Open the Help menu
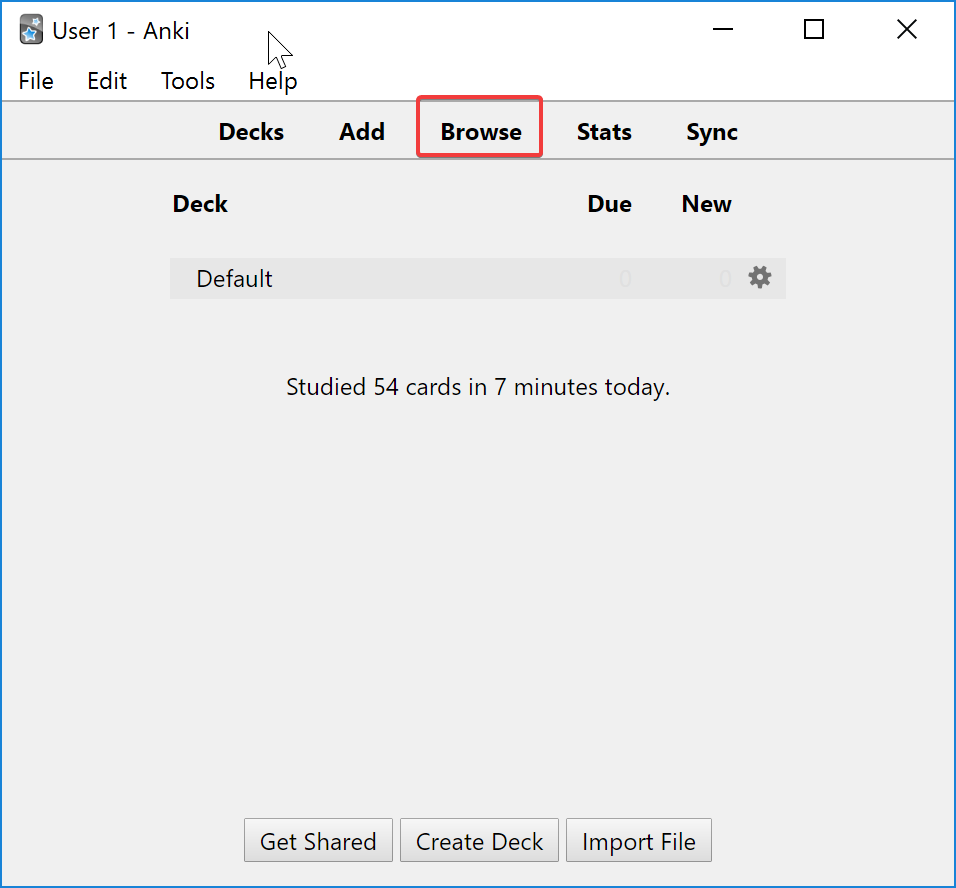This screenshot has height=888, width=956. point(273,81)
